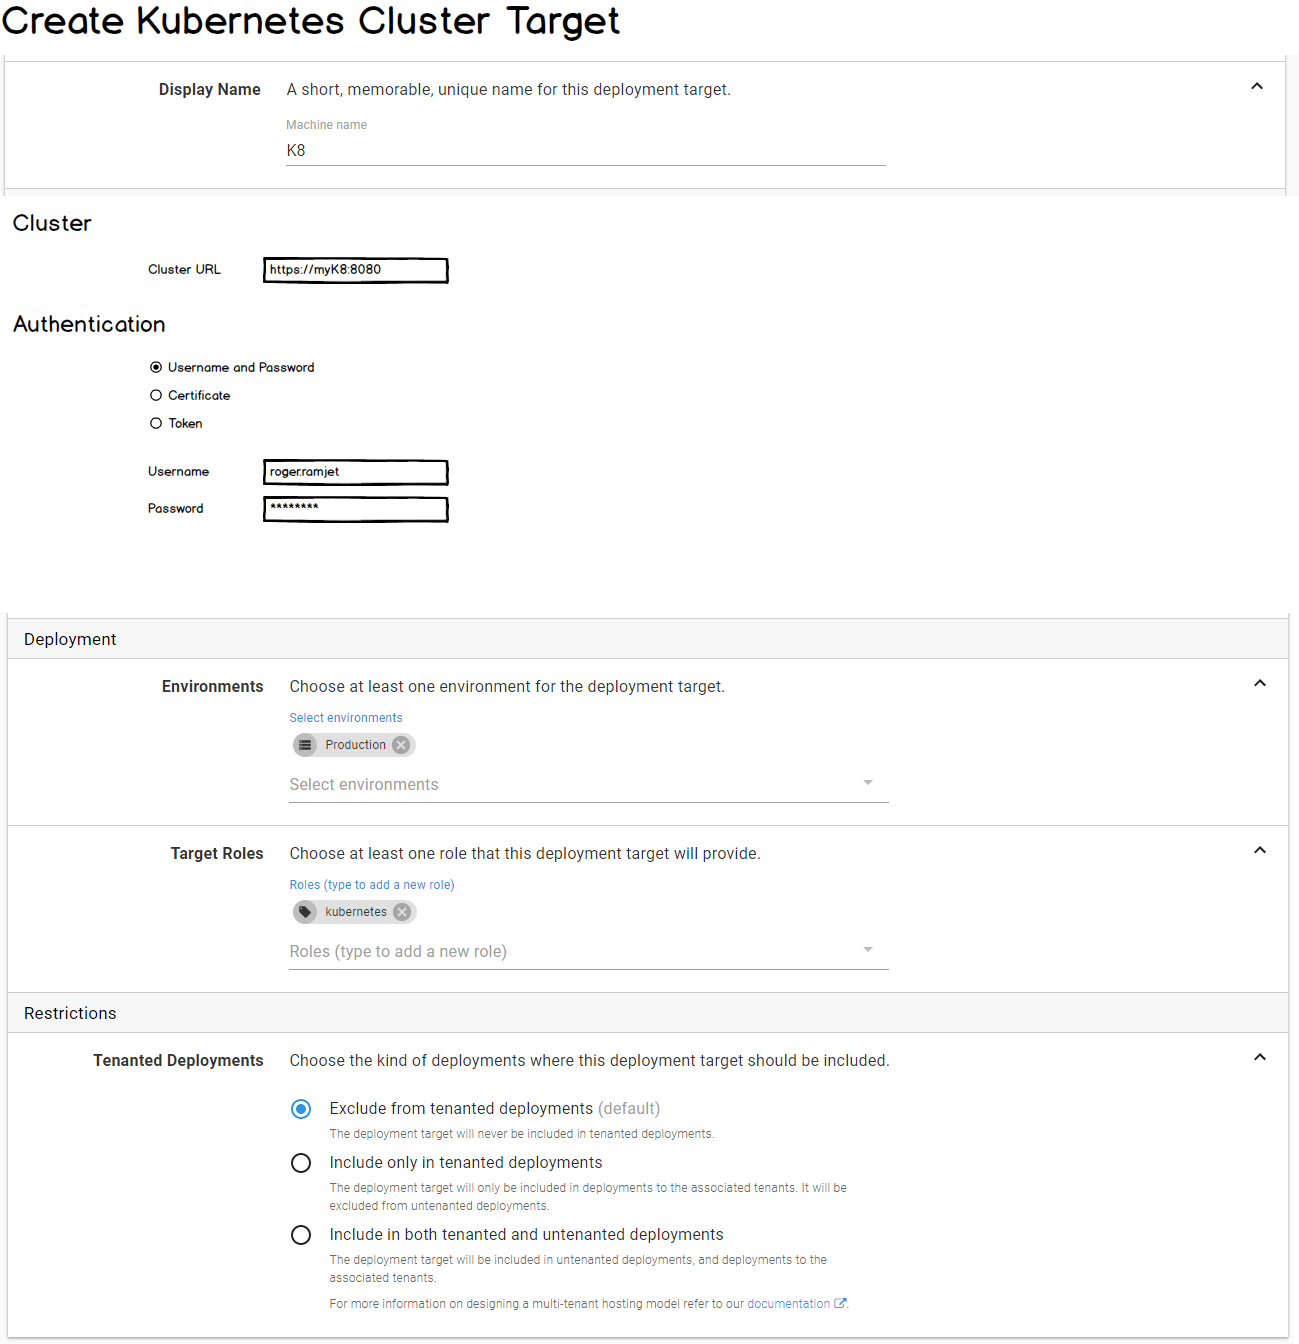Select Include only in tenanted deployments
The width and height of the screenshot is (1299, 1344).
click(x=301, y=1162)
